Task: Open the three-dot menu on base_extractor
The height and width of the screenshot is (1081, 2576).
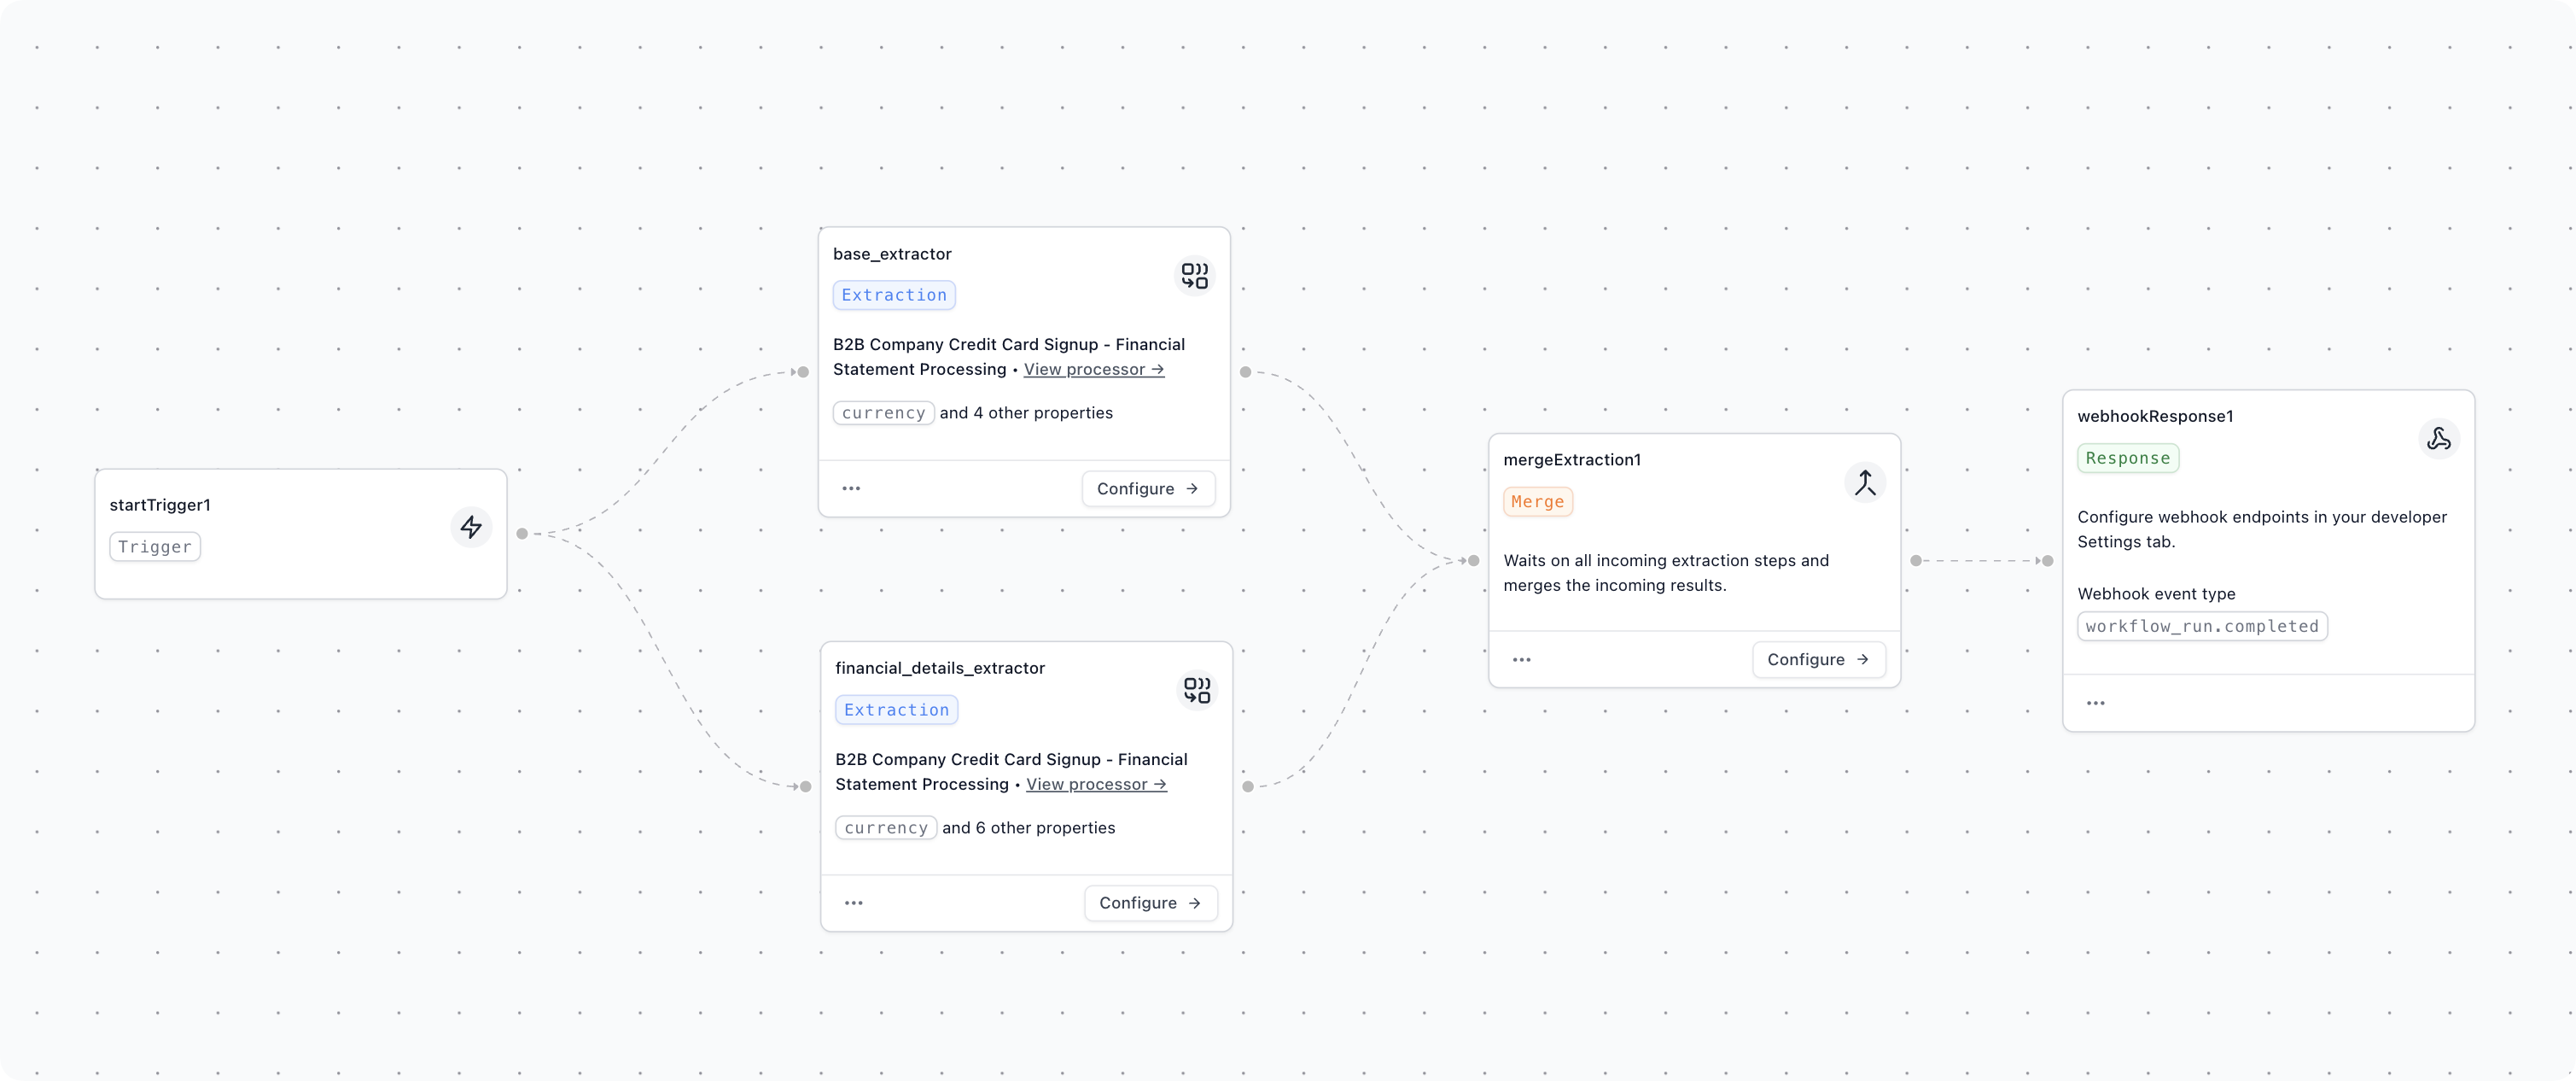Action: coord(851,489)
